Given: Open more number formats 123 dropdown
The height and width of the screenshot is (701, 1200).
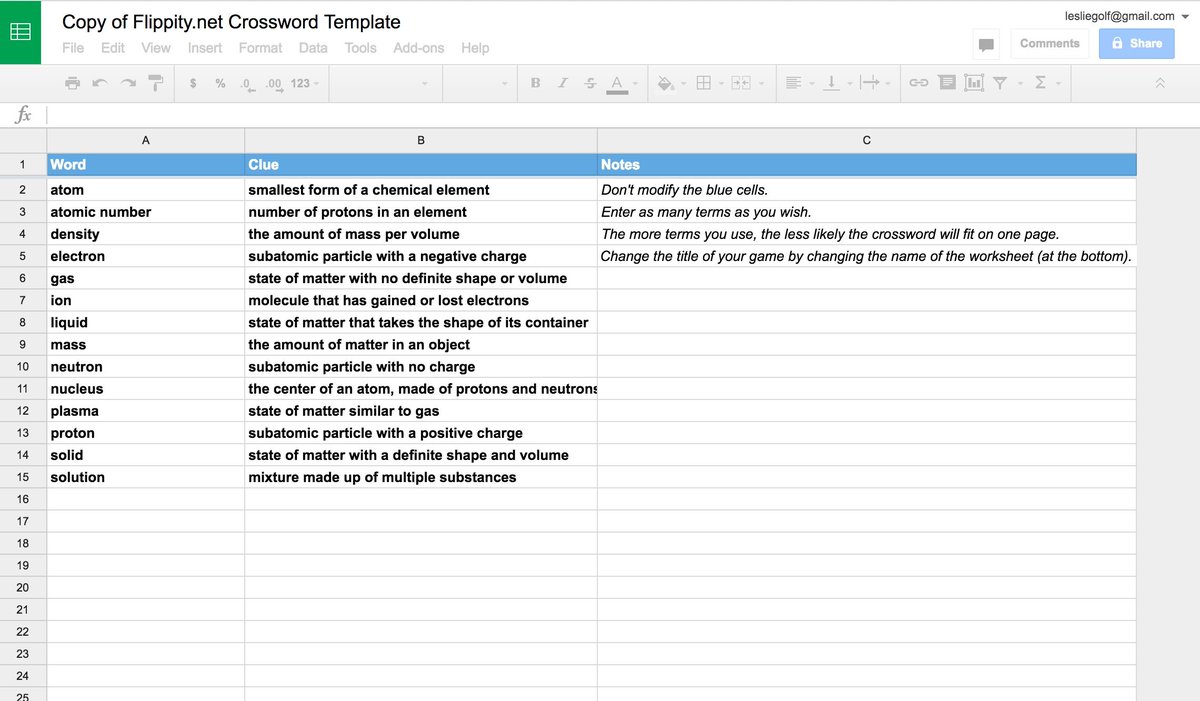Looking at the screenshot, I should [x=305, y=83].
